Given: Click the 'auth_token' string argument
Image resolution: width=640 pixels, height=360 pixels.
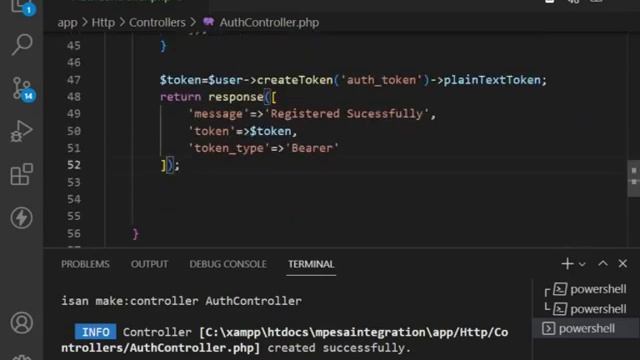Looking at the screenshot, I should click(381, 80).
